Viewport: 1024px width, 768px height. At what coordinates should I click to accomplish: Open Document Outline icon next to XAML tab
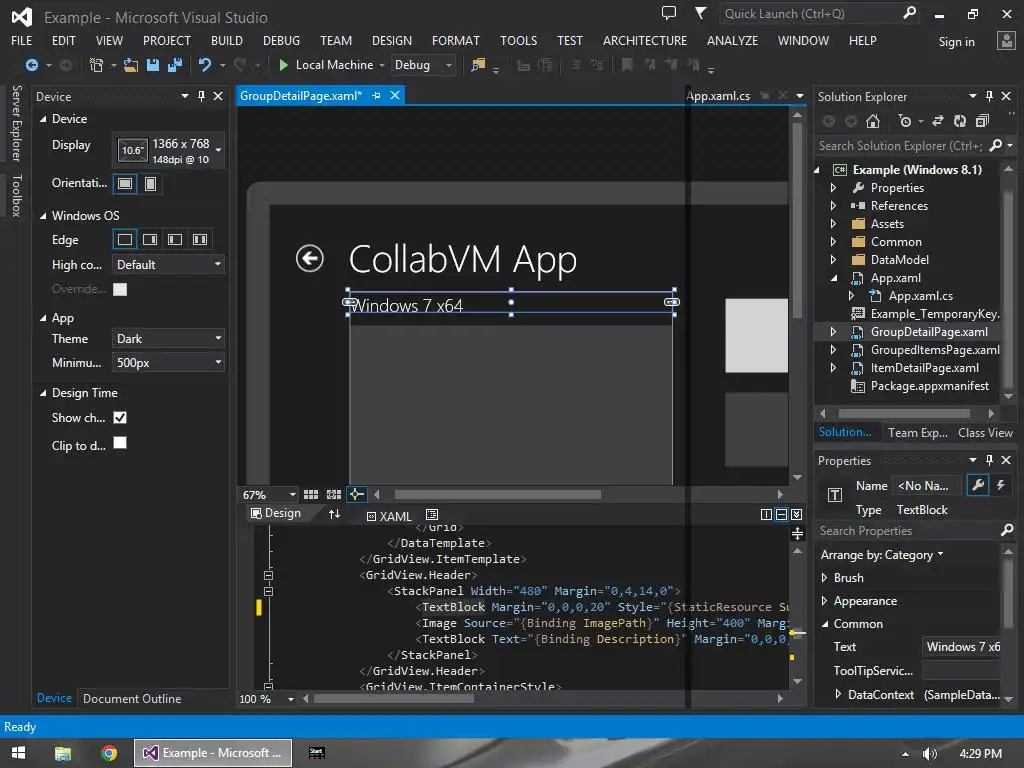432,515
